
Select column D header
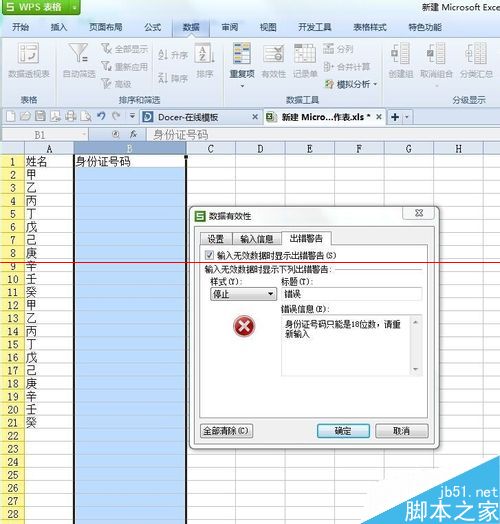click(x=260, y=149)
